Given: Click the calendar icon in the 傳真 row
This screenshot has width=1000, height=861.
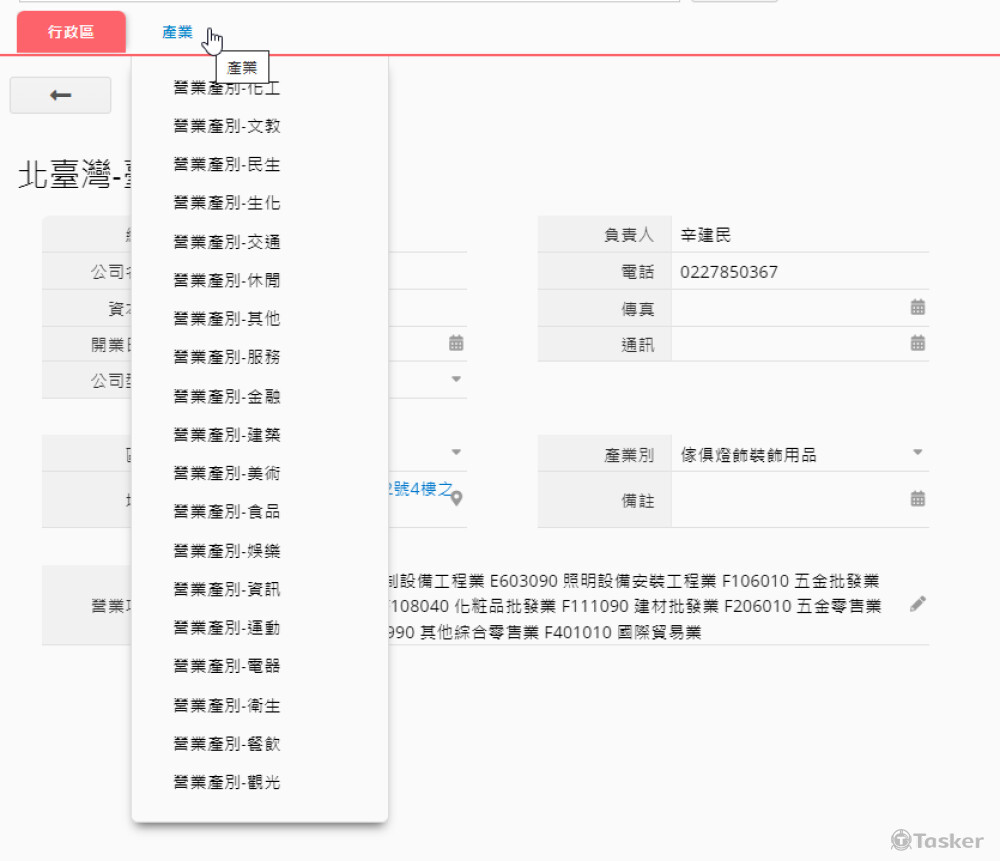Looking at the screenshot, I should pos(917,307).
